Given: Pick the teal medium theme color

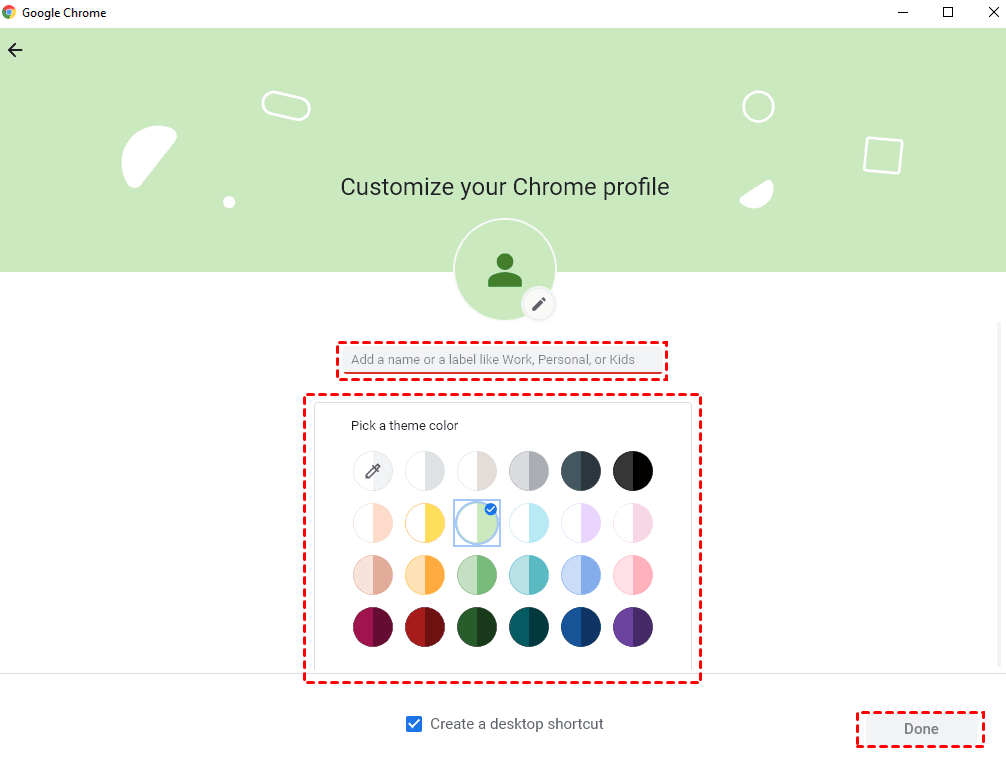Looking at the screenshot, I should pyautogui.click(x=529, y=575).
